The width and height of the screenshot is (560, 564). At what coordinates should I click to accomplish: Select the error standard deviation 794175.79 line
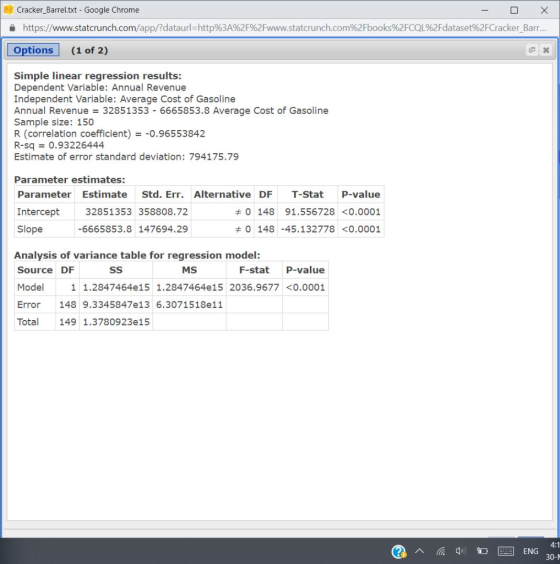point(126,156)
